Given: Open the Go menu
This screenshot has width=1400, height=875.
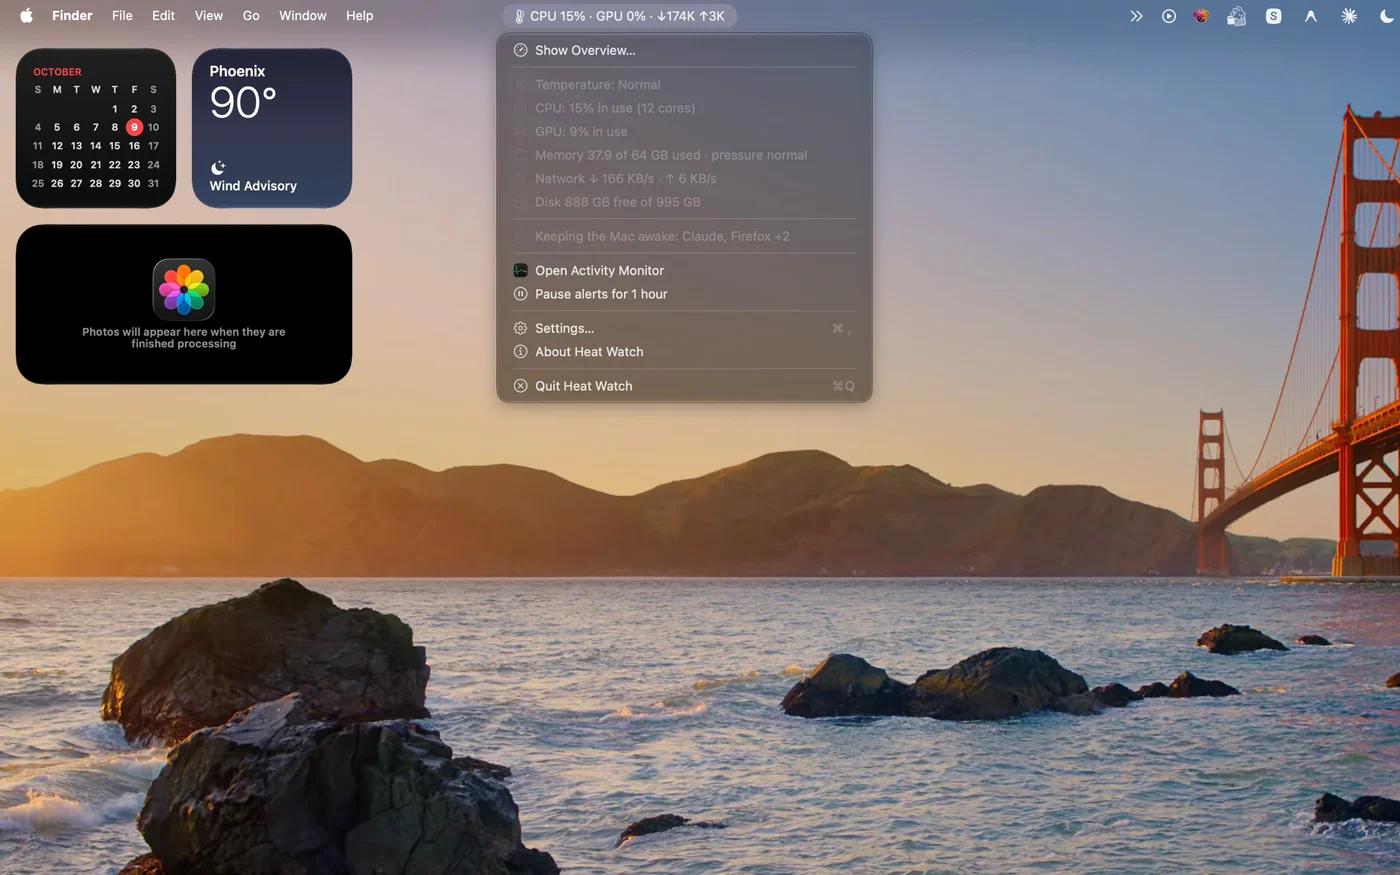Looking at the screenshot, I should [251, 16].
